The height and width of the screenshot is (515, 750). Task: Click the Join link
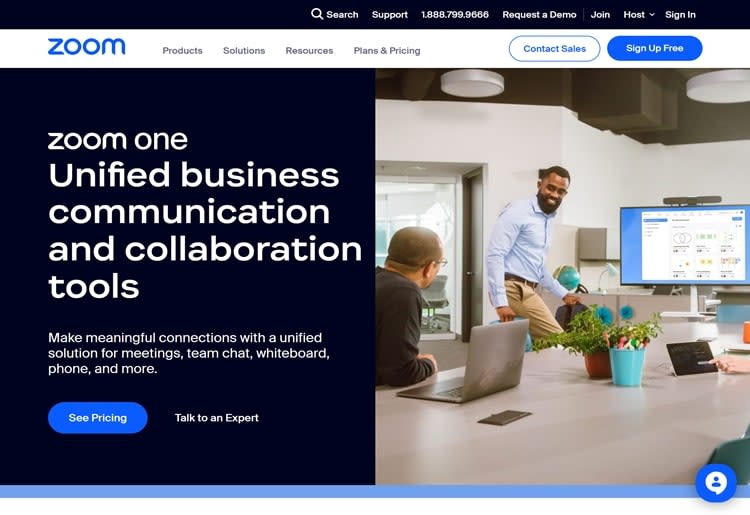point(600,15)
